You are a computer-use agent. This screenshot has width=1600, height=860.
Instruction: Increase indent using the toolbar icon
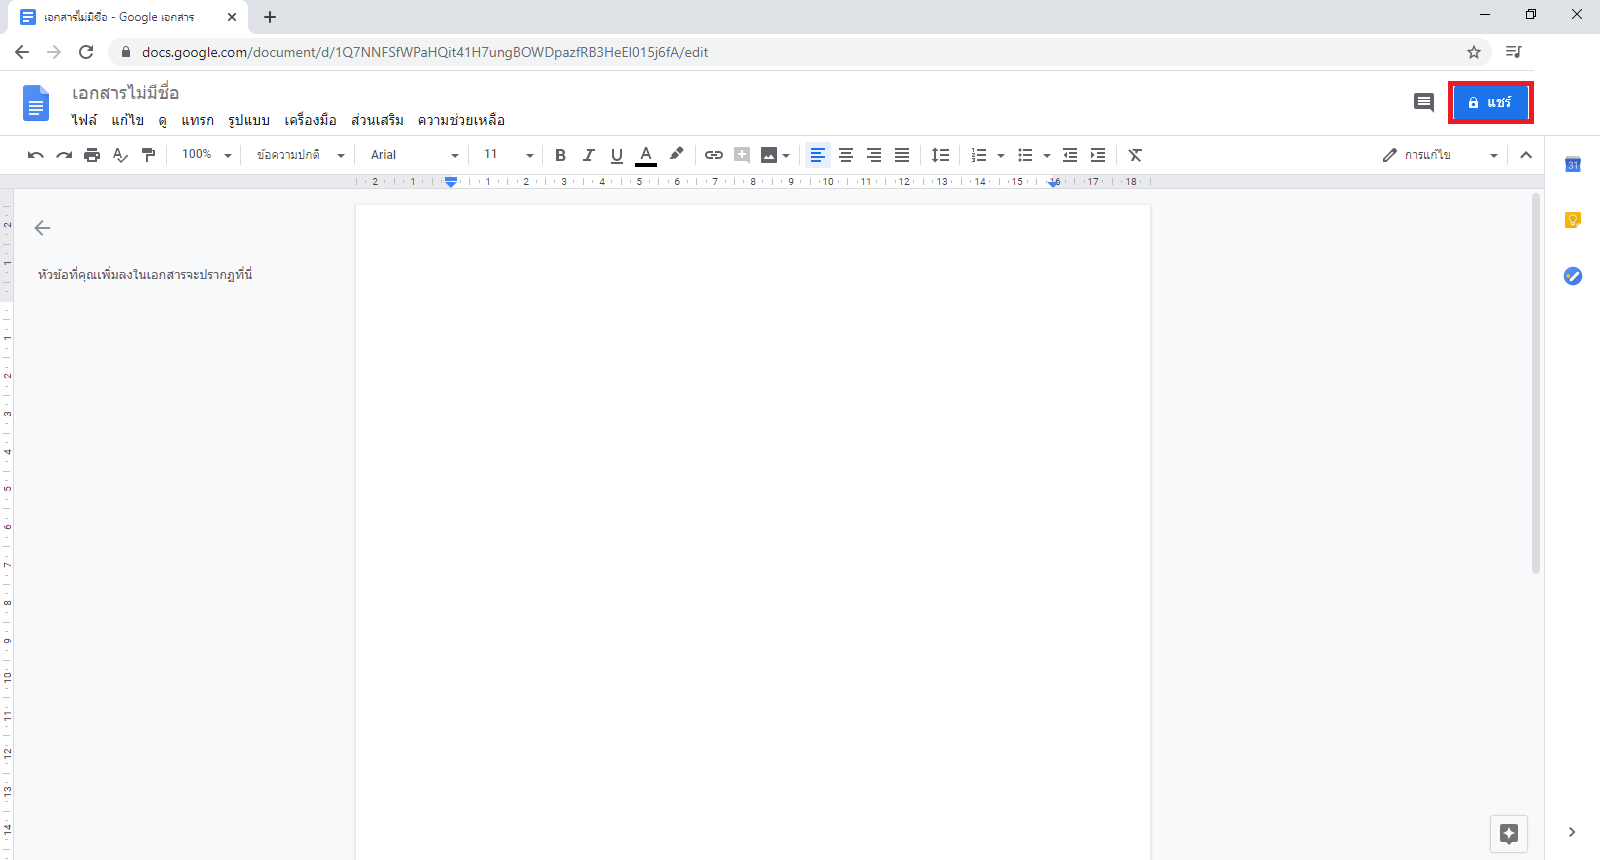[x=1098, y=155]
